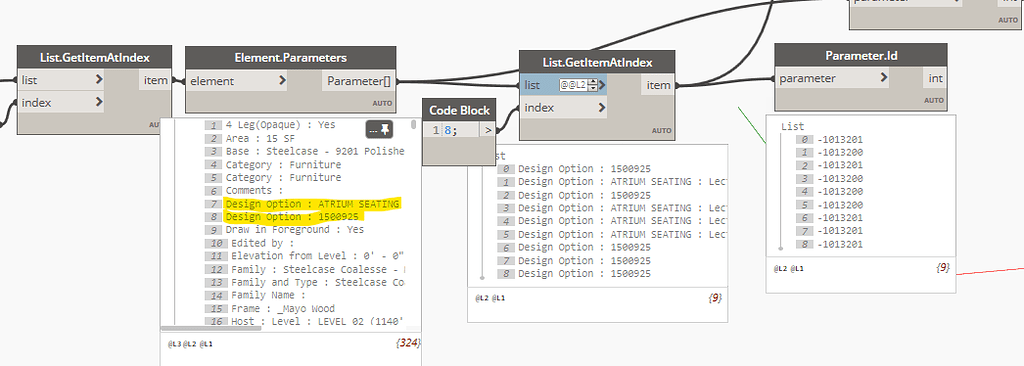Click the int output port of Parameter.Id

[935, 78]
